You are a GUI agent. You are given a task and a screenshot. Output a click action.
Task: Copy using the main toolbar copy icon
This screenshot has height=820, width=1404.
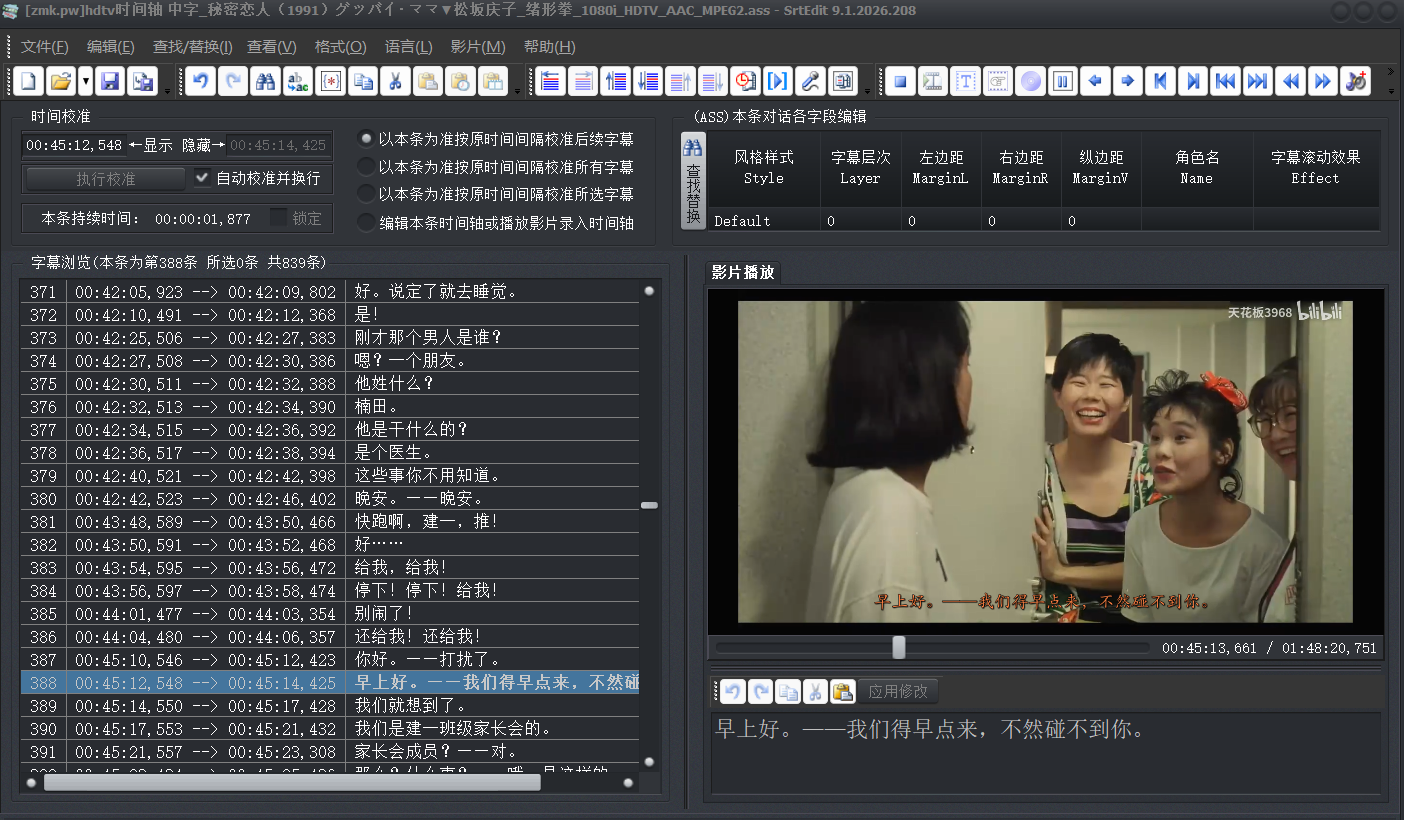363,81
